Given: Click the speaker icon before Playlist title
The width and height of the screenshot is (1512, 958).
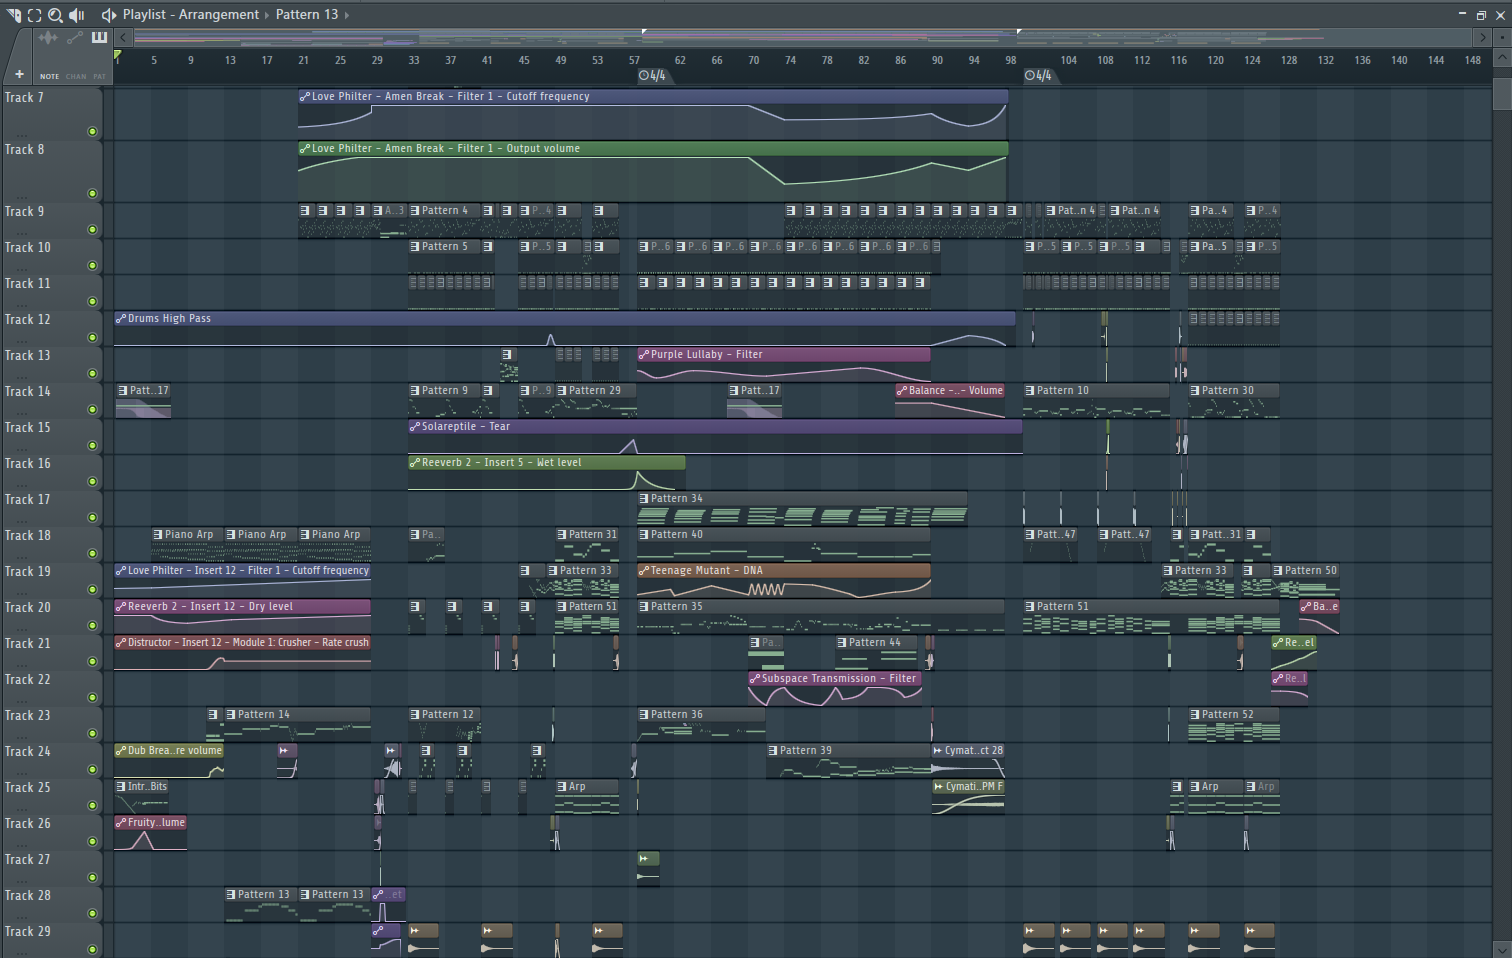Looking at the screenshot, I should click(x=109, y=15).
